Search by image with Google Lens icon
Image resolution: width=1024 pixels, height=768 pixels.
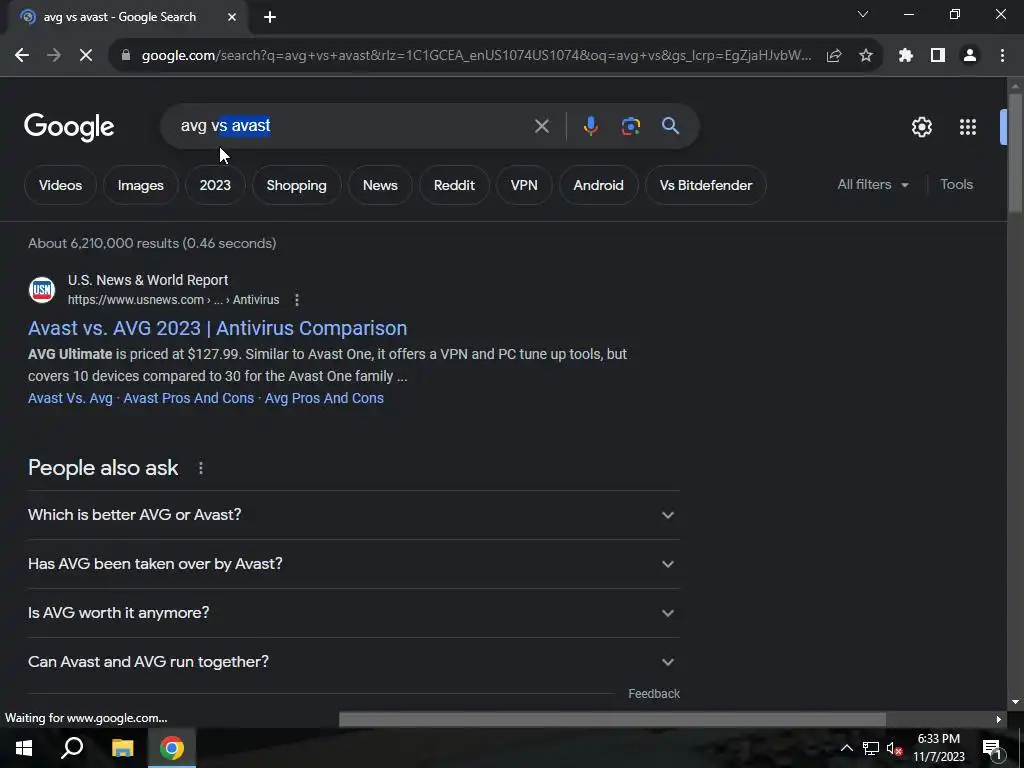click(630, 126)
